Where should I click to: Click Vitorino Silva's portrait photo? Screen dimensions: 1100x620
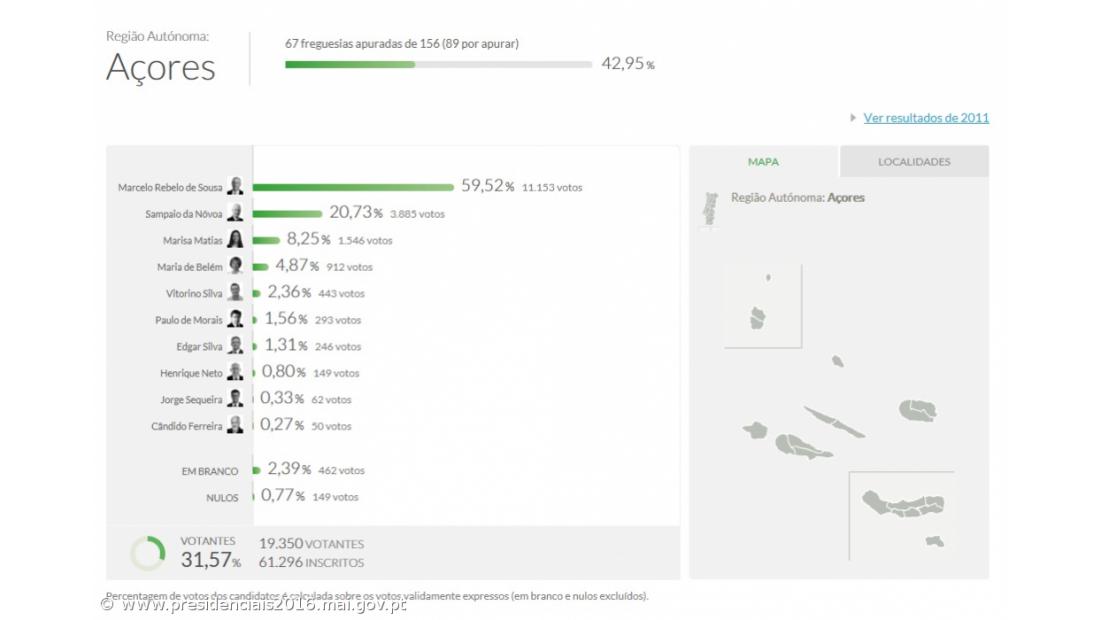click(x=235, y=293)
